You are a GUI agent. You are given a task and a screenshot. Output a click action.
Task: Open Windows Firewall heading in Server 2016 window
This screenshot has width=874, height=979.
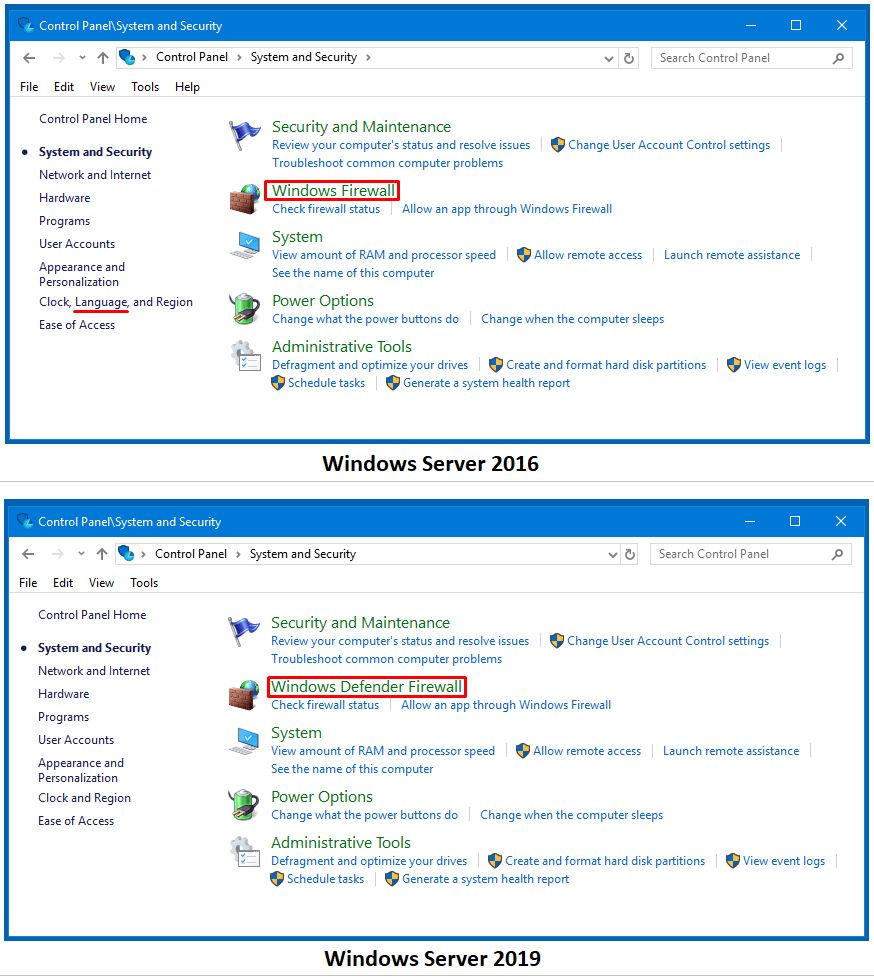click(333, 190)
